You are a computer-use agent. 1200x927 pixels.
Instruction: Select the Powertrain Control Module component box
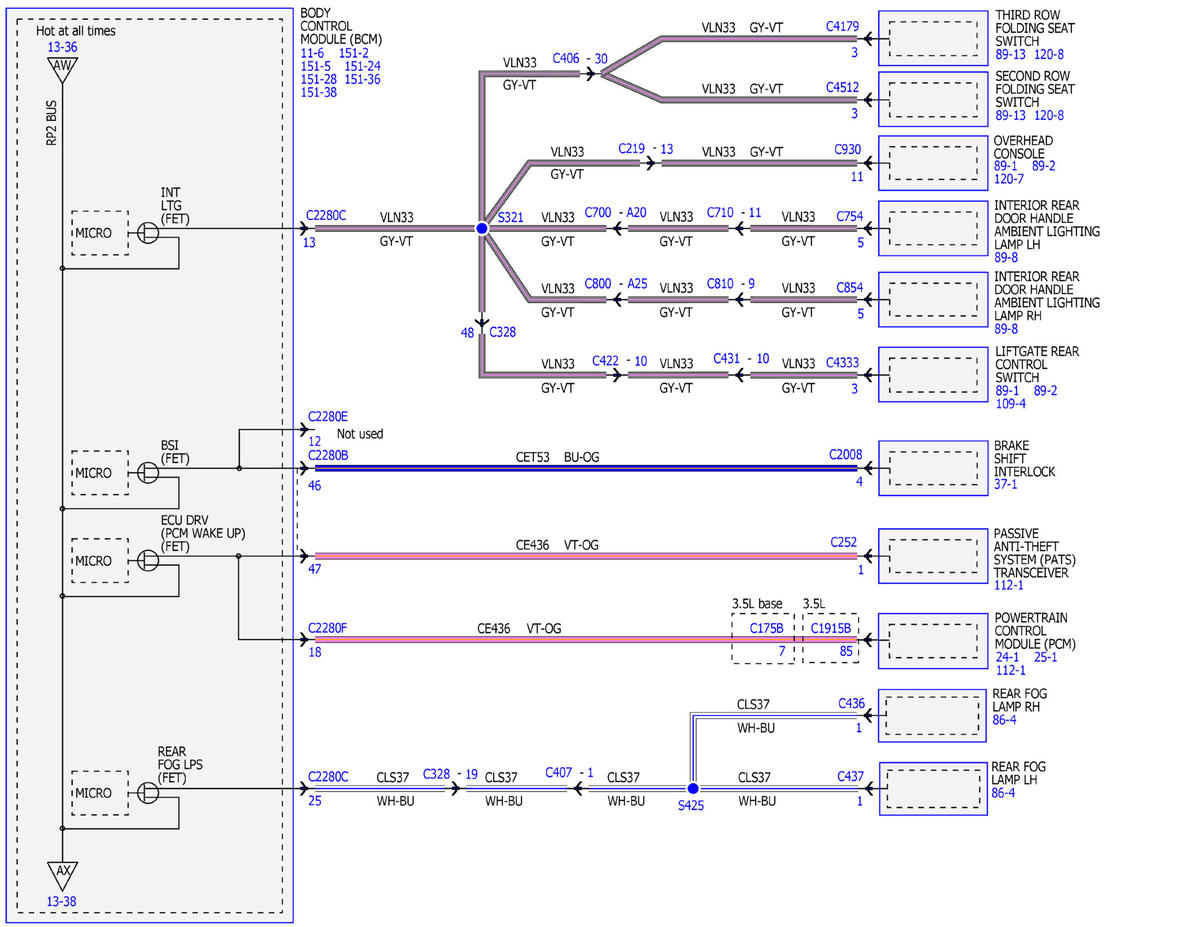933,640
